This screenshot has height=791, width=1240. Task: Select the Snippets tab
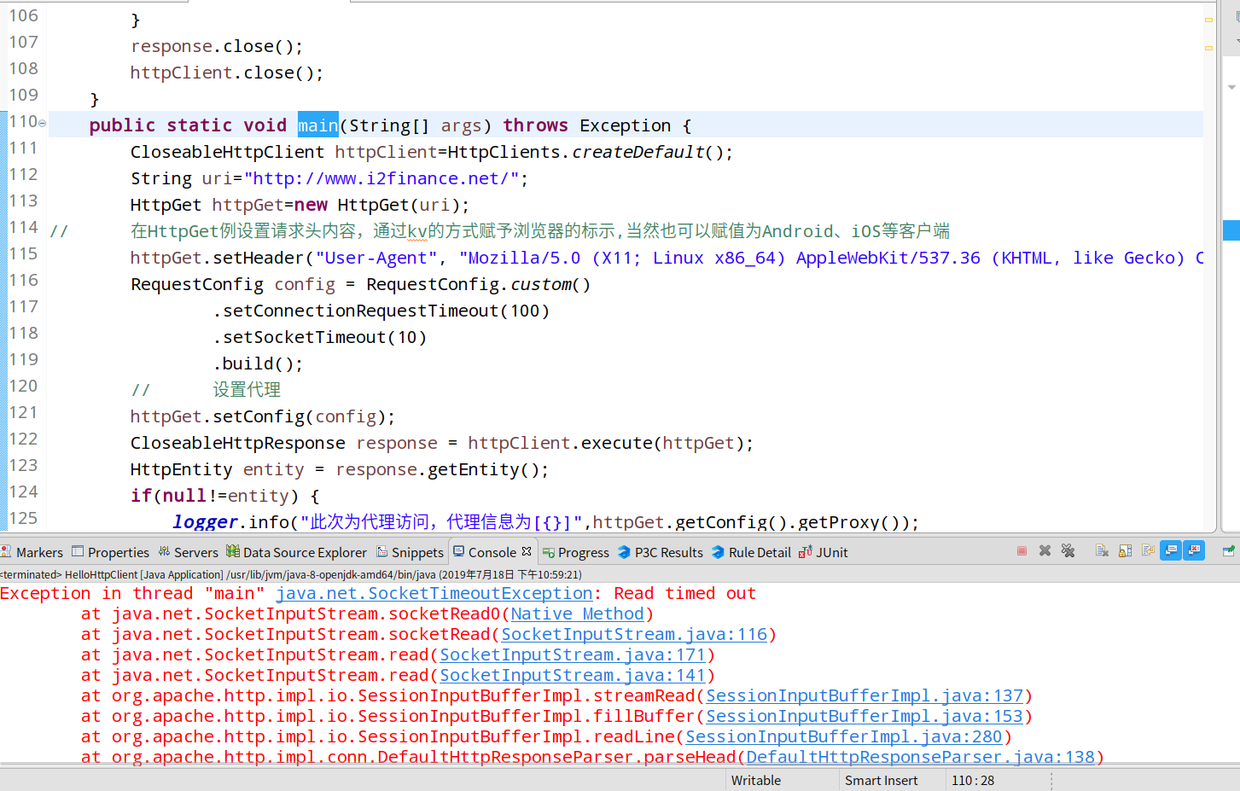pyautogui.click(x=410, y=552)
